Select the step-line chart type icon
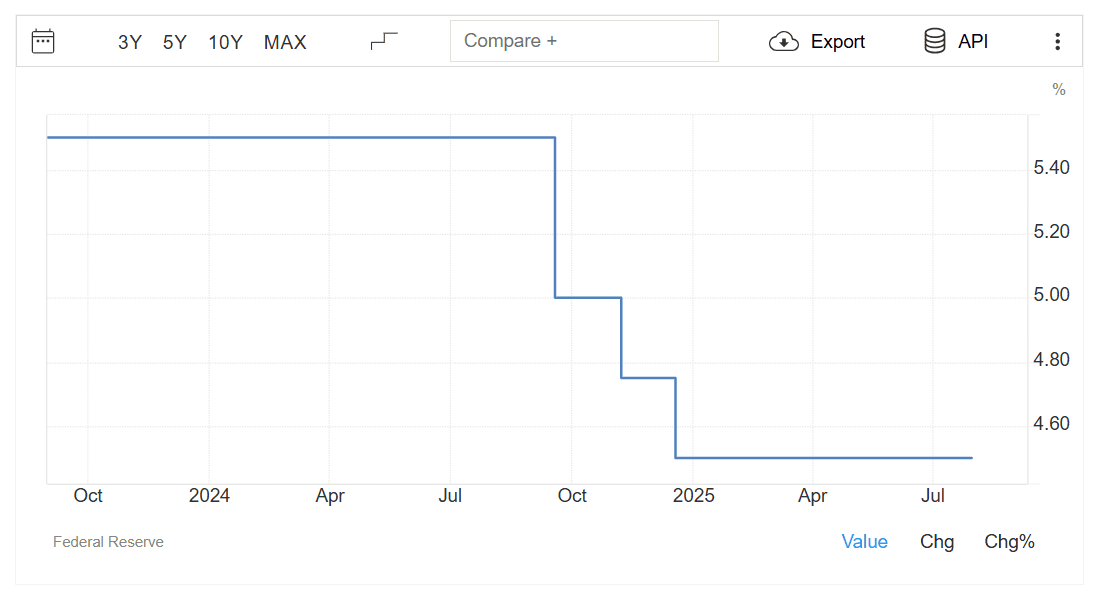1095x597 pixels. pyautogui.click(x=383, y=41)
